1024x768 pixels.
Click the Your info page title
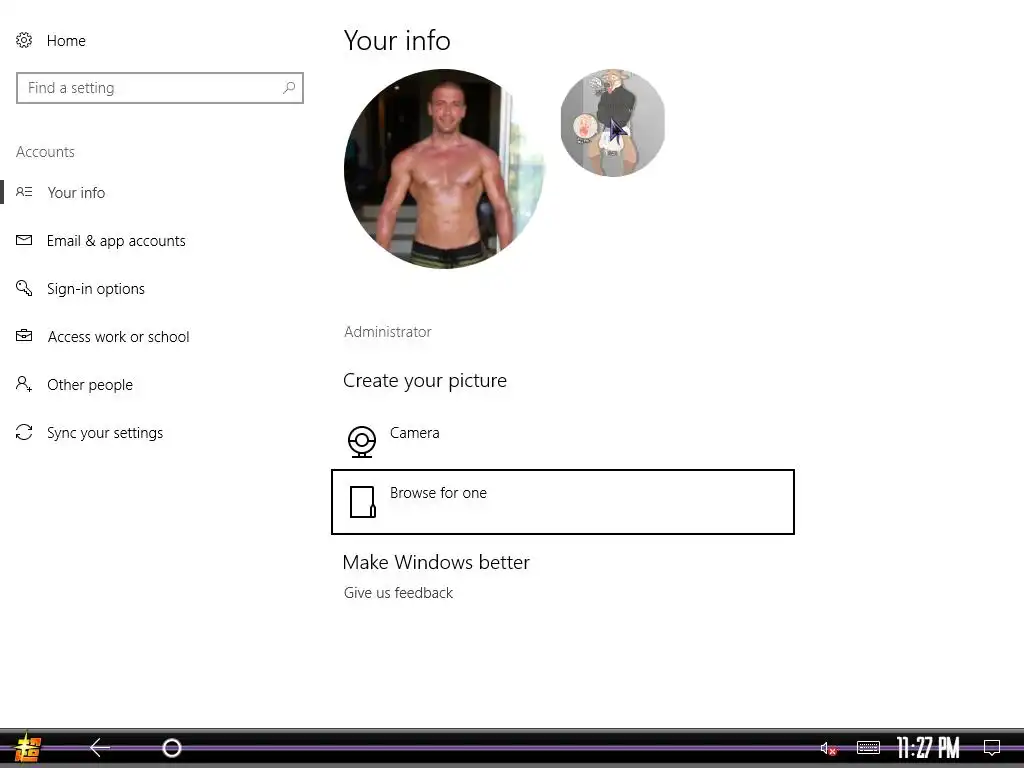pos(397,40)
